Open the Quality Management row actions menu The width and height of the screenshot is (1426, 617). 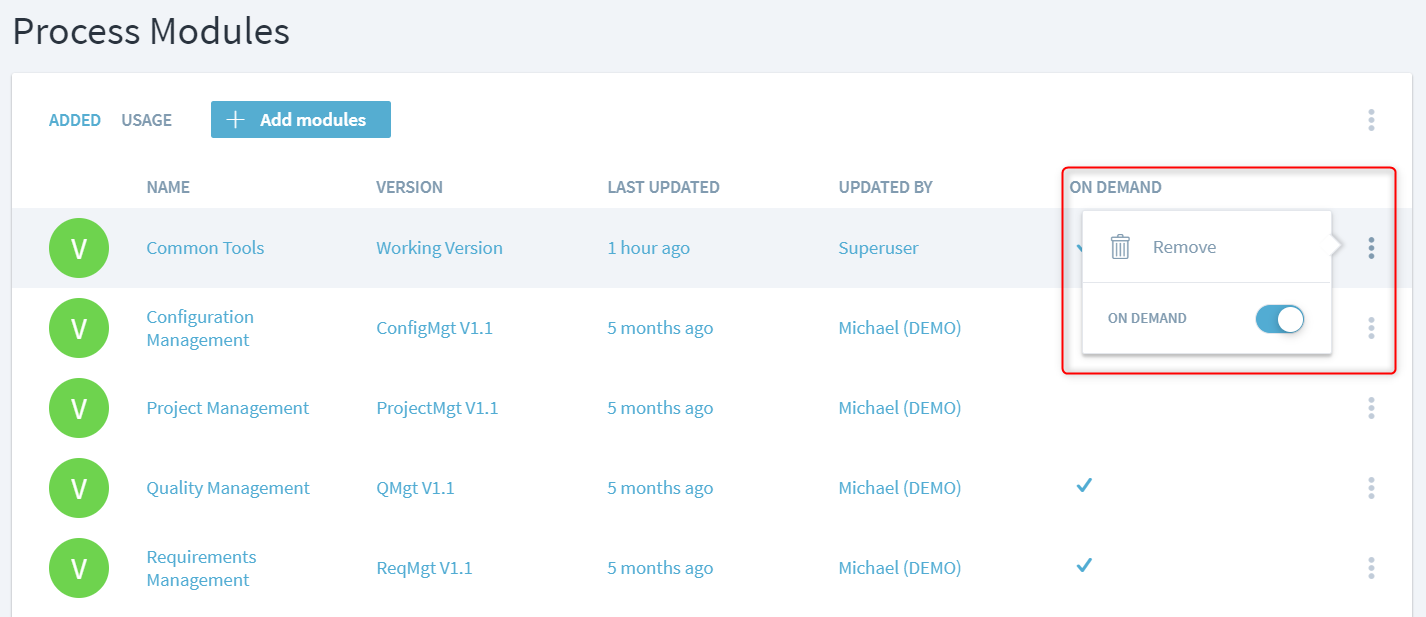click(x=1371, y=488)
